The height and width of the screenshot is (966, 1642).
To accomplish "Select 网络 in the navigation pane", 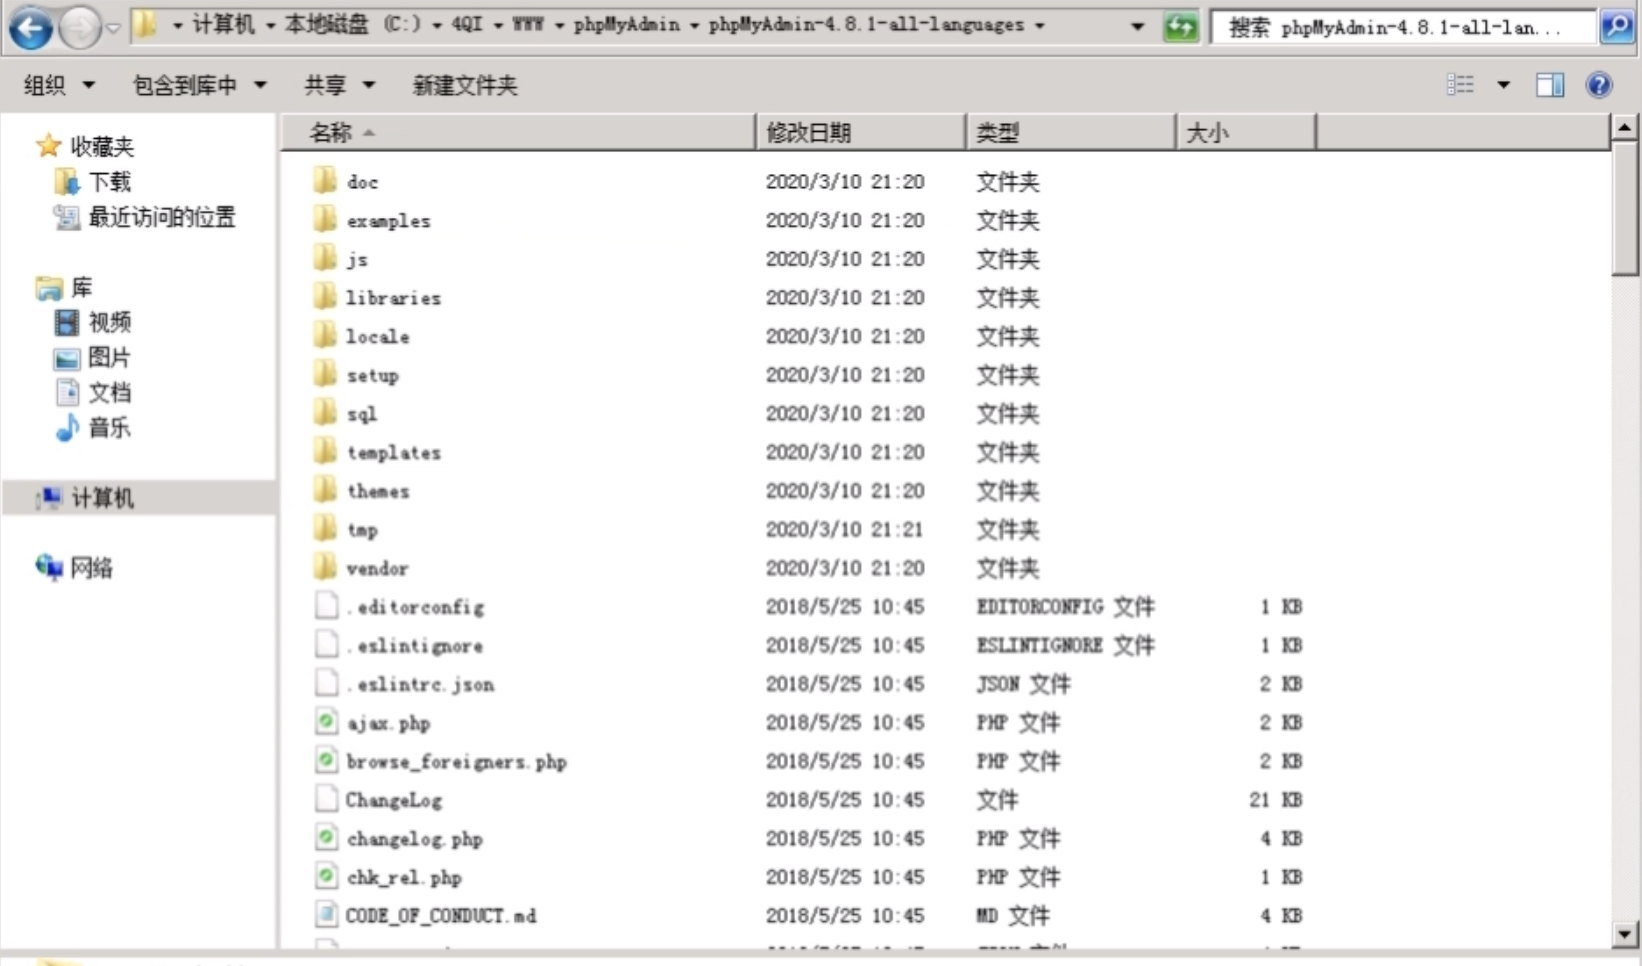I will [91, 568].
